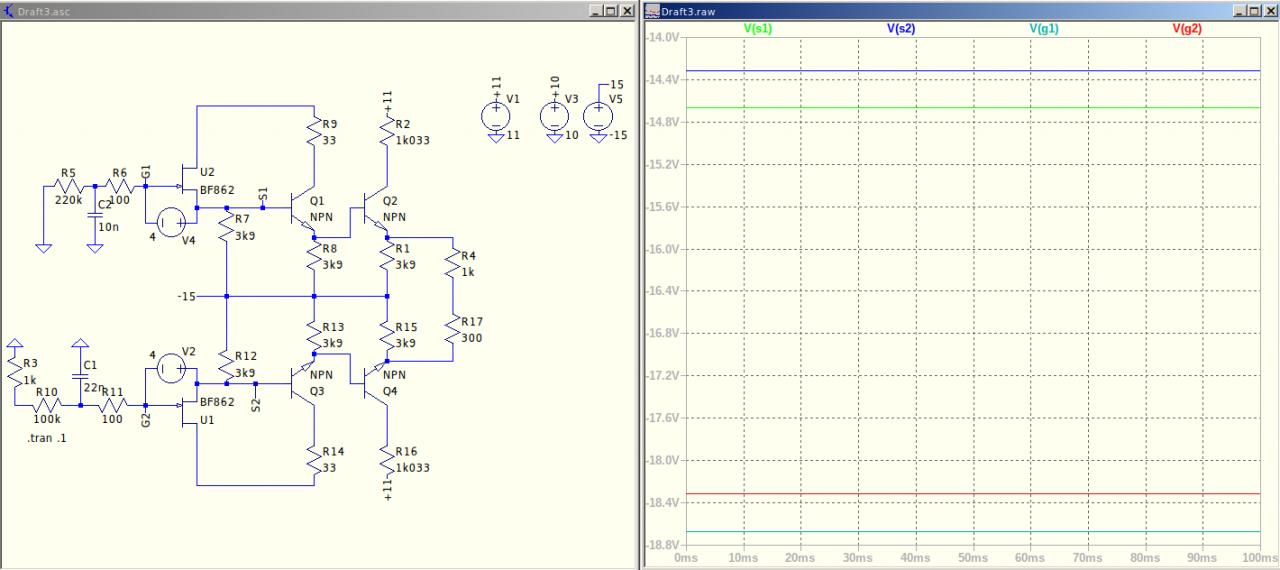The height and width of the screenshot is (570, 1280).
Task: Click the G1 net label
Action: coord(147,172)
